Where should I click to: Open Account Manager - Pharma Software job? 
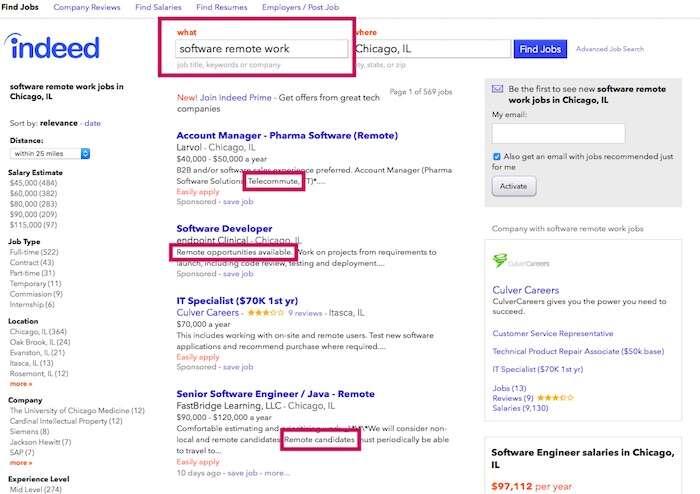click(287, 135)
